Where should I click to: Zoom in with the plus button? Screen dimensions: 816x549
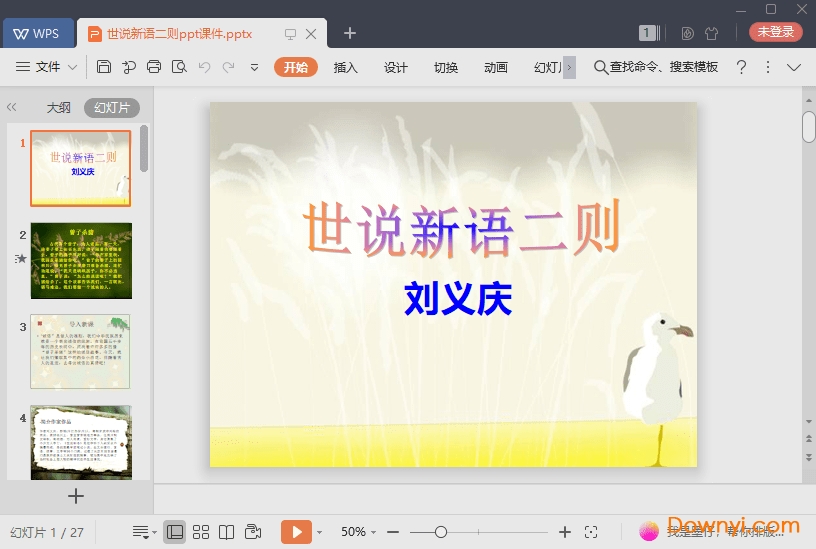(565, 532)
